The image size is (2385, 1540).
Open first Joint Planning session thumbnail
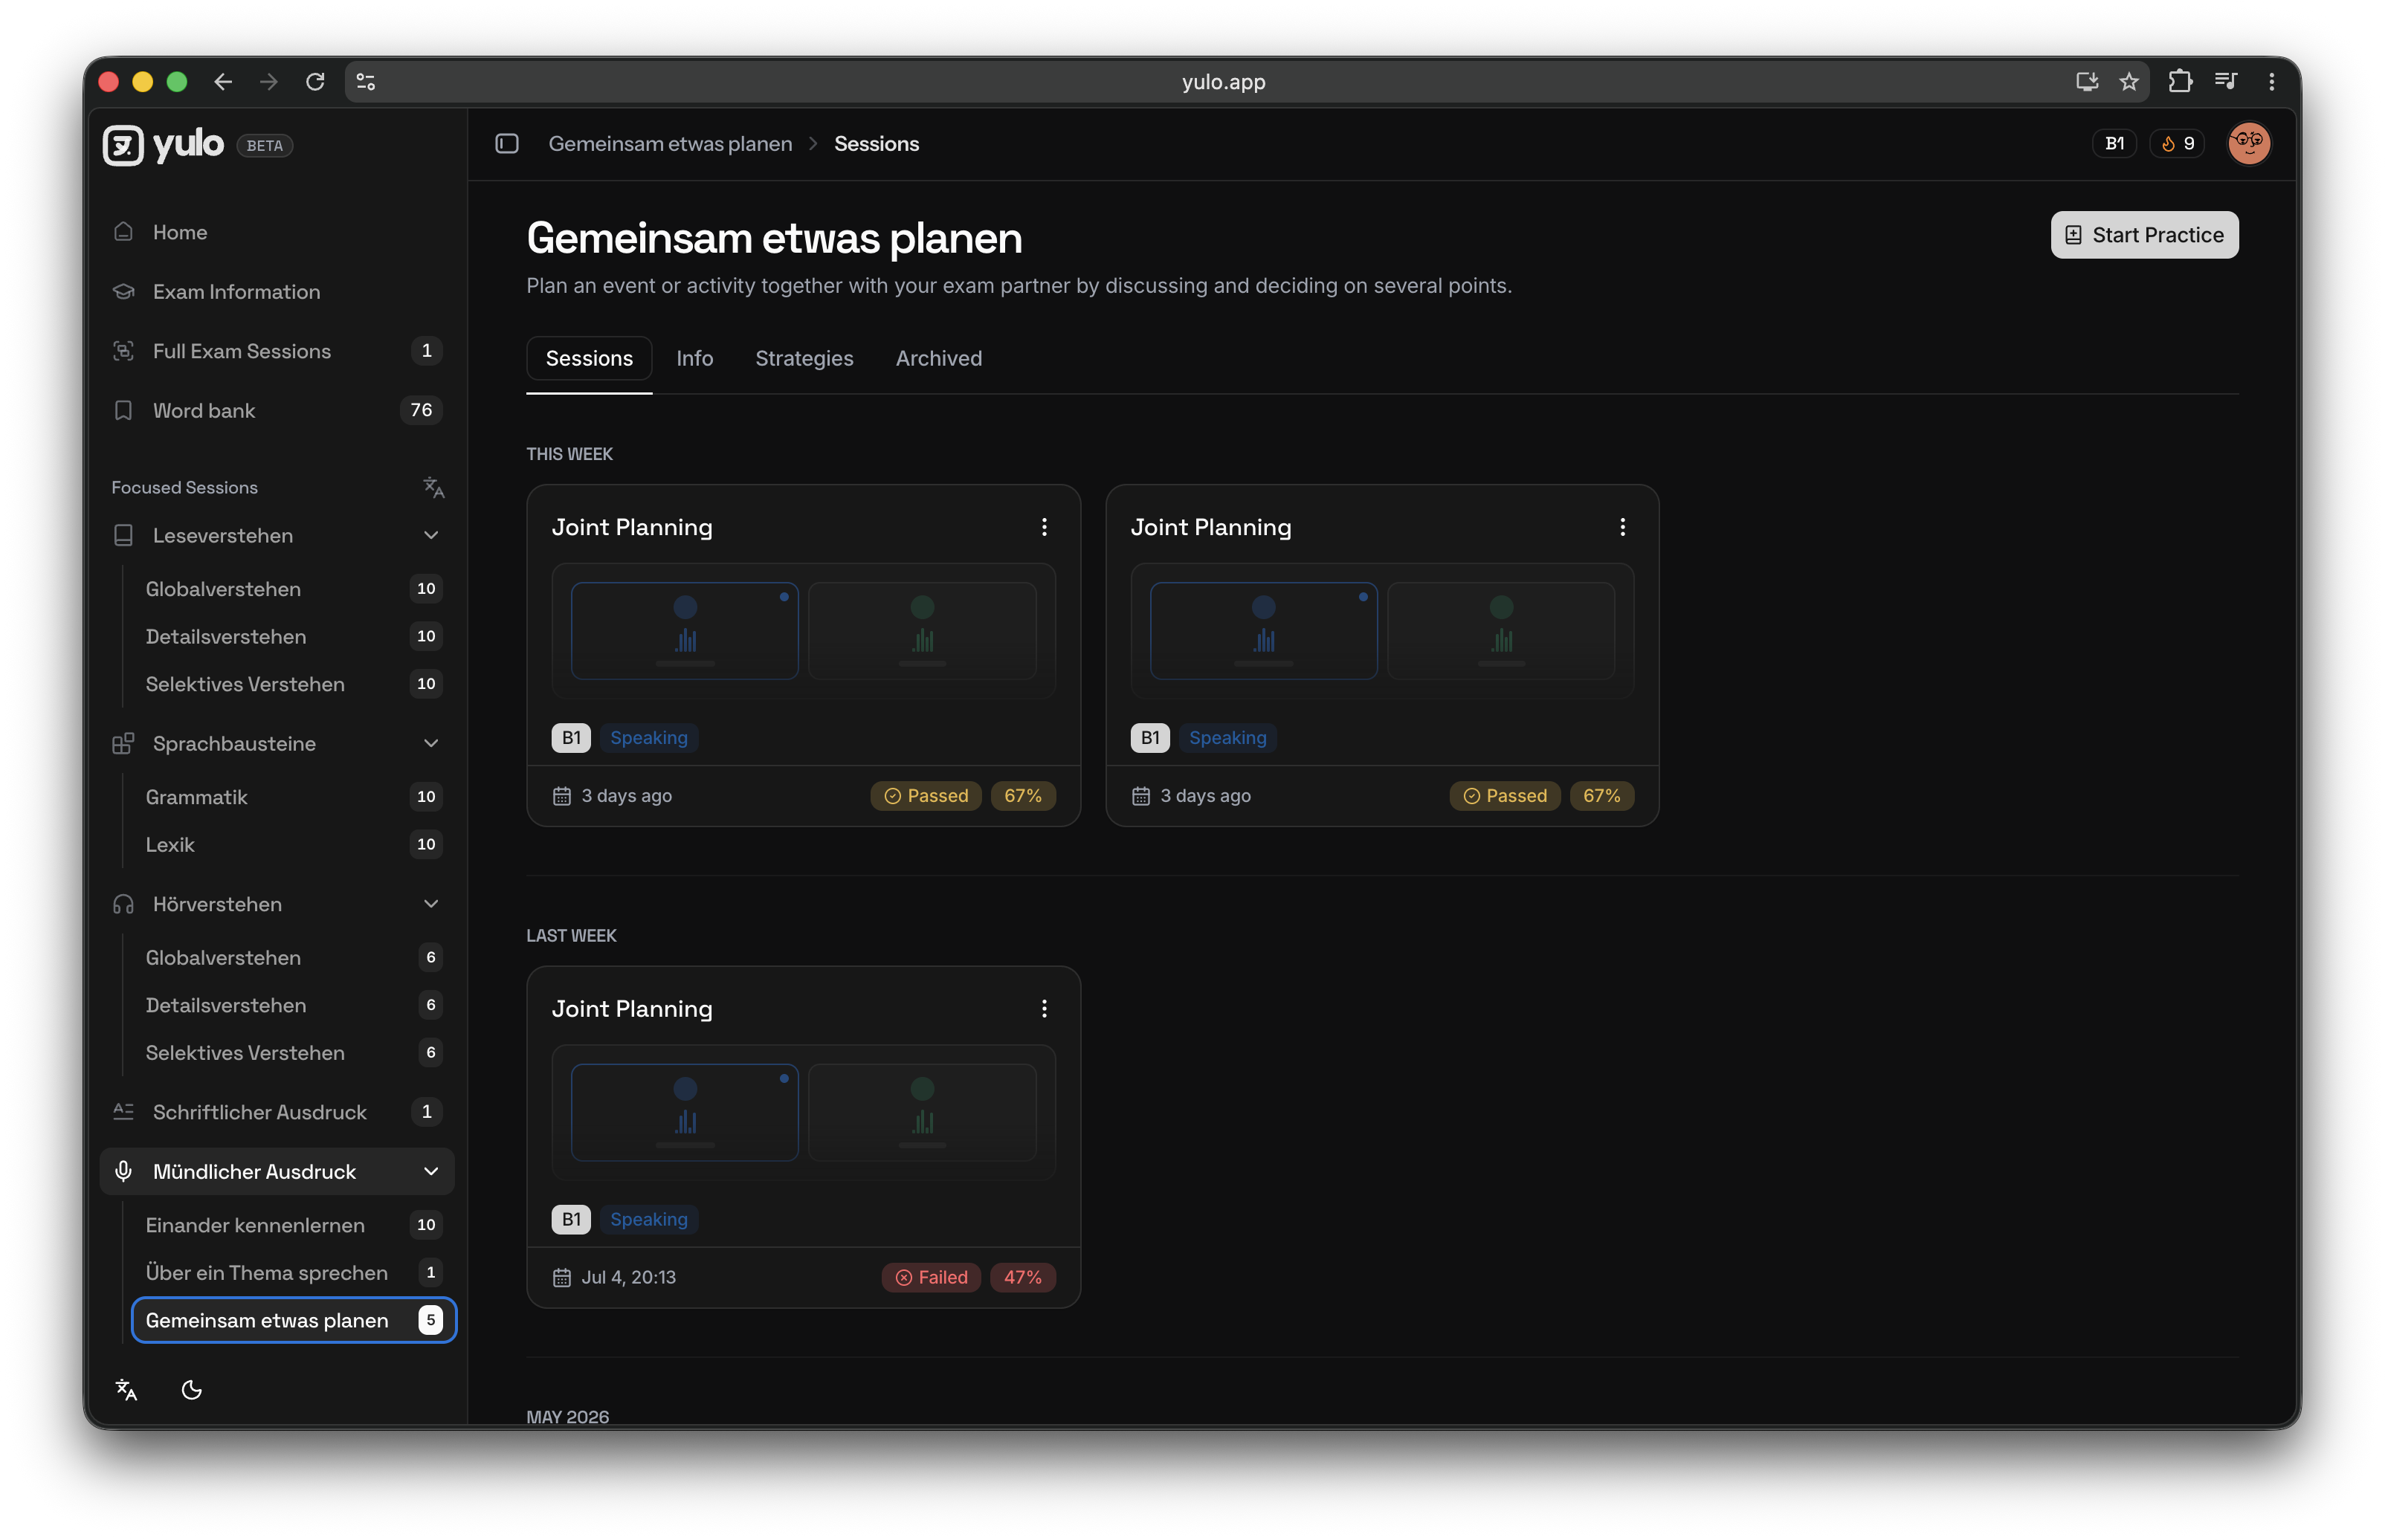pyautogui.click(x=803, y=631)
